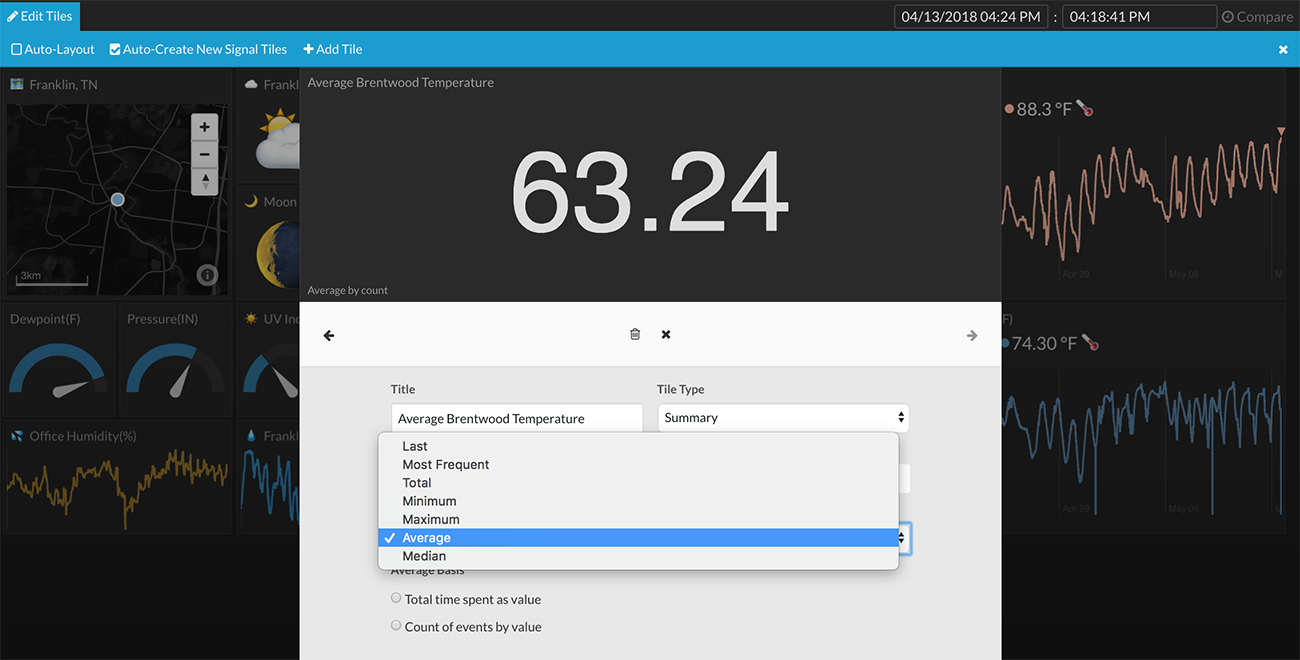
Task: Click the left arrow previous tile icon
Action: (329, 336)
